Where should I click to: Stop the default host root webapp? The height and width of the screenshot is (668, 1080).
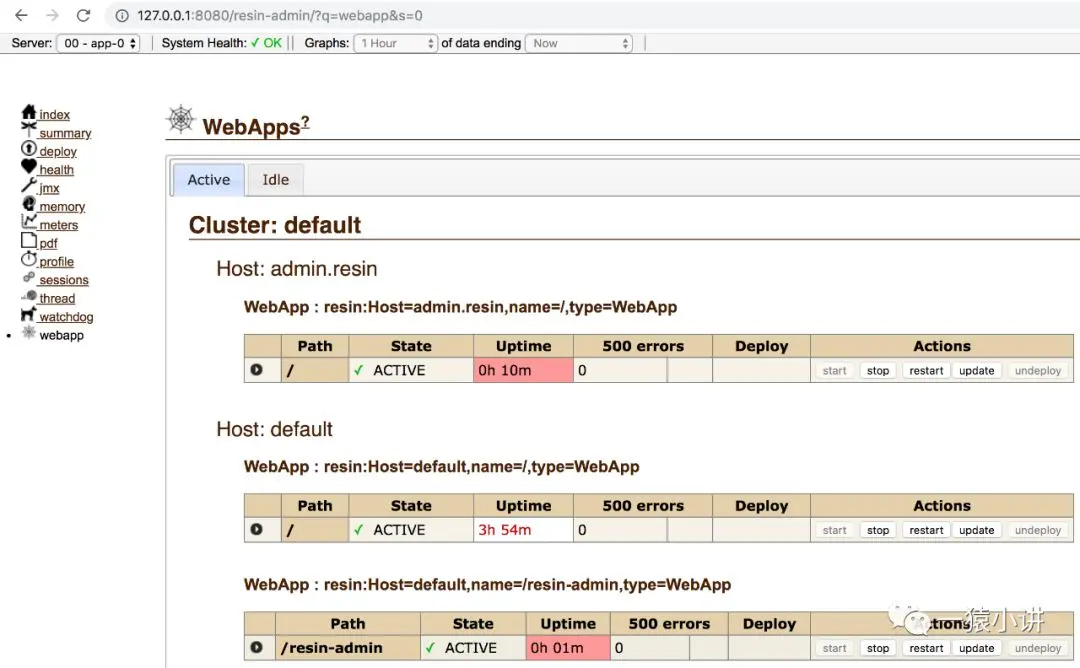[x=878, y=530]
